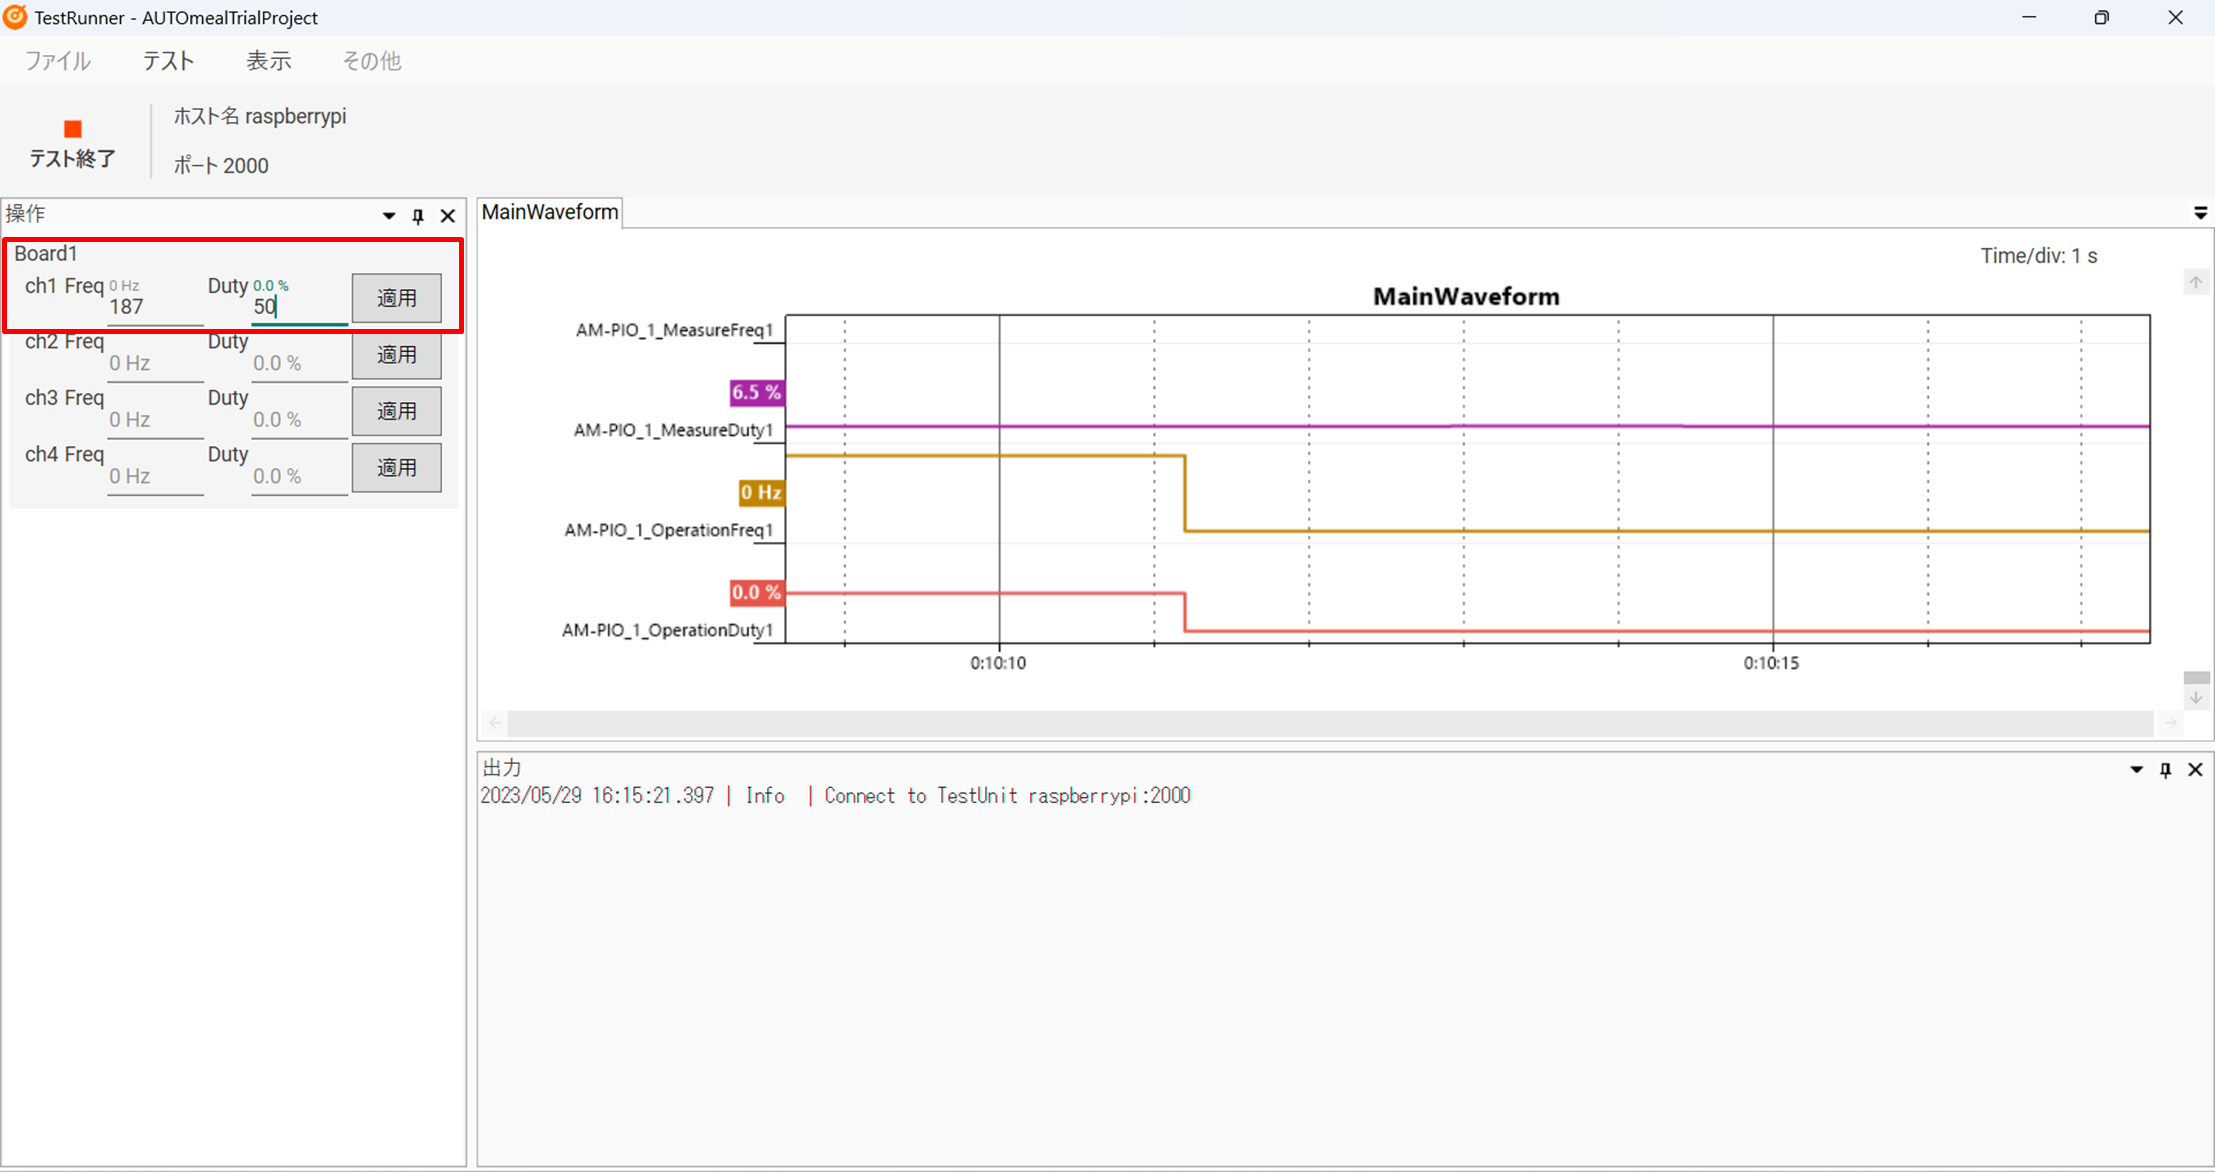Open the テスト menu
2215x1172 pixels.
(x=168, y=61)
